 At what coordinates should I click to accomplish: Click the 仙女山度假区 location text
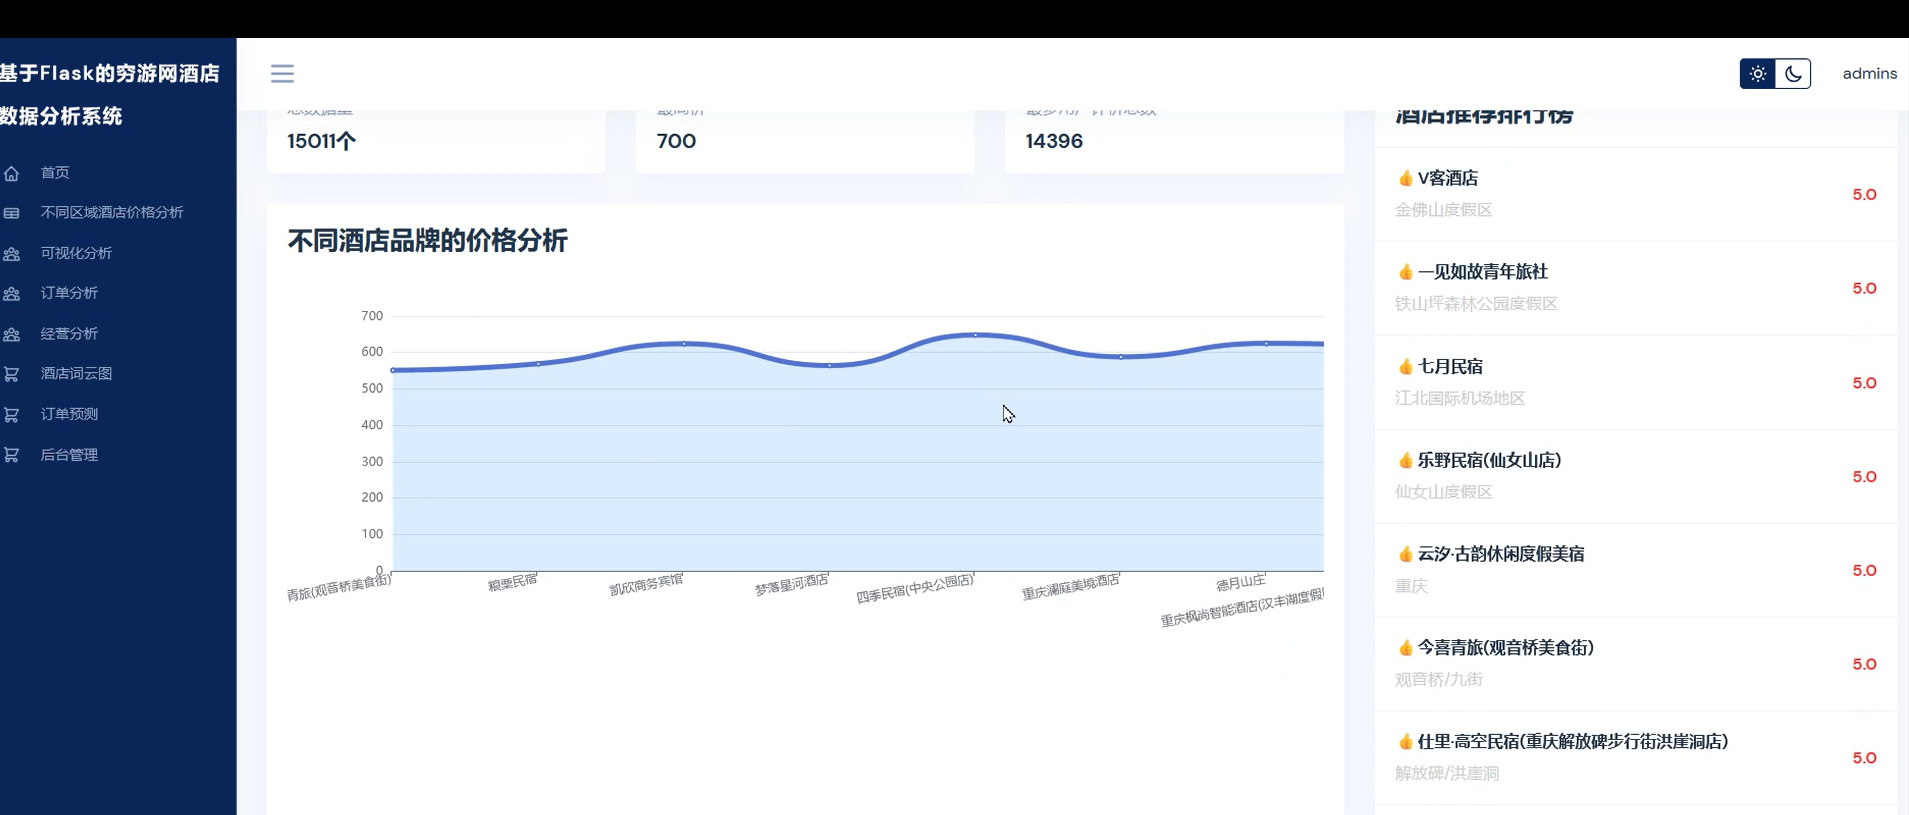point(1444,492)
